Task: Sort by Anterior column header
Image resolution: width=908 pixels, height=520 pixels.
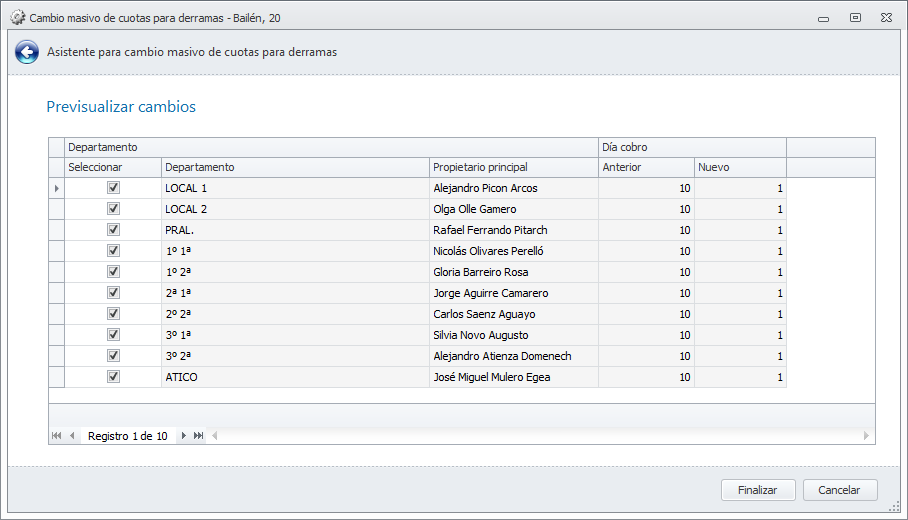Action: coord(646,167)
